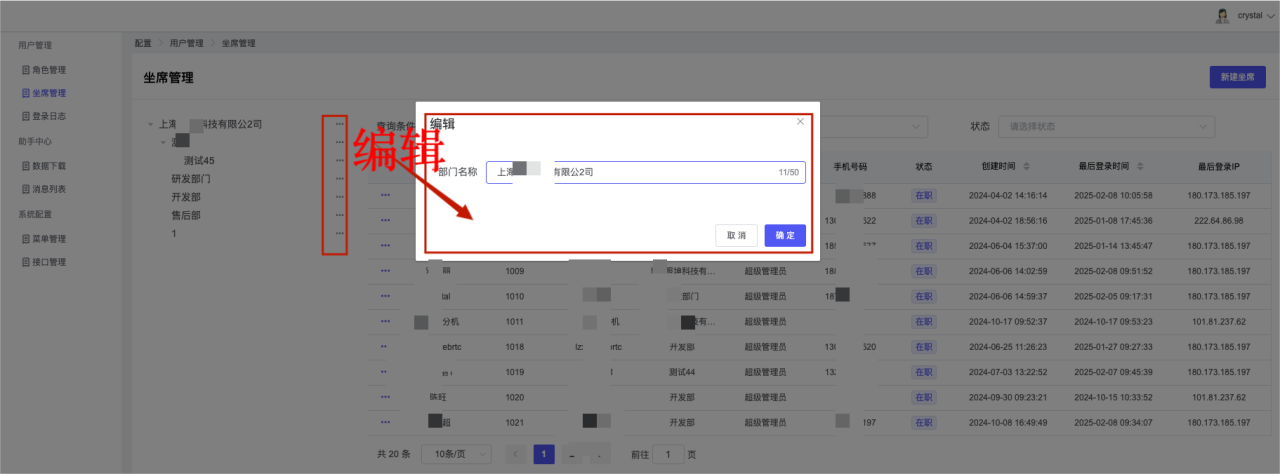This screenshot has height=474, width=1280.
Task: Click the 登录日志 sidebar icon
Action: point(26,116)
